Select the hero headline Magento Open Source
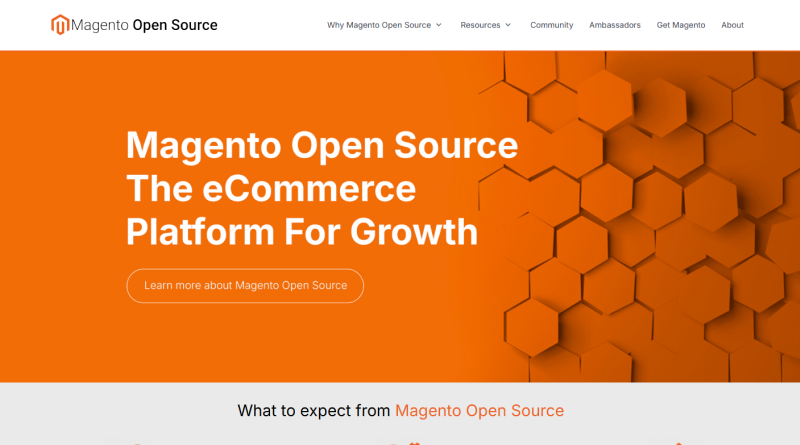This screenshot has height=445, width=800. point(322,145)
